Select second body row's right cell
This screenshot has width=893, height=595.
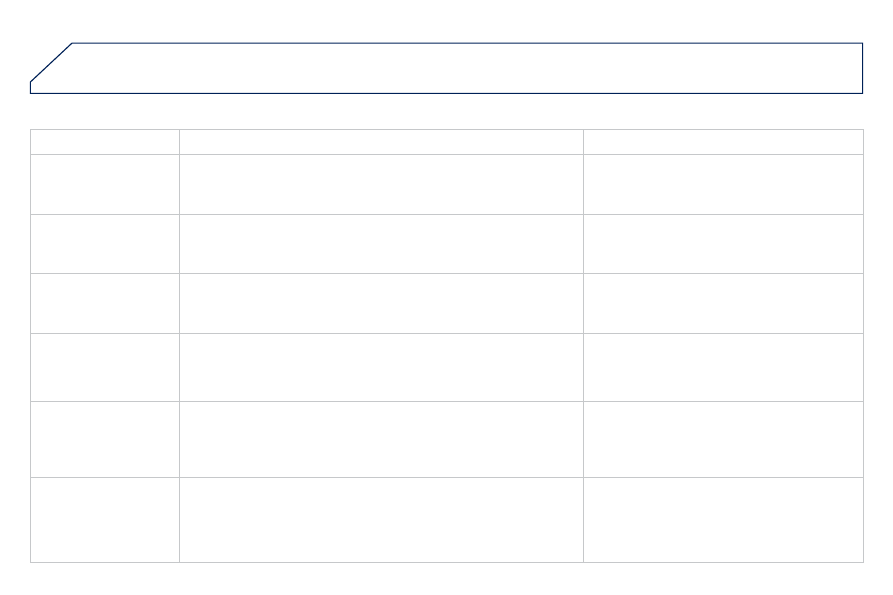723,244
